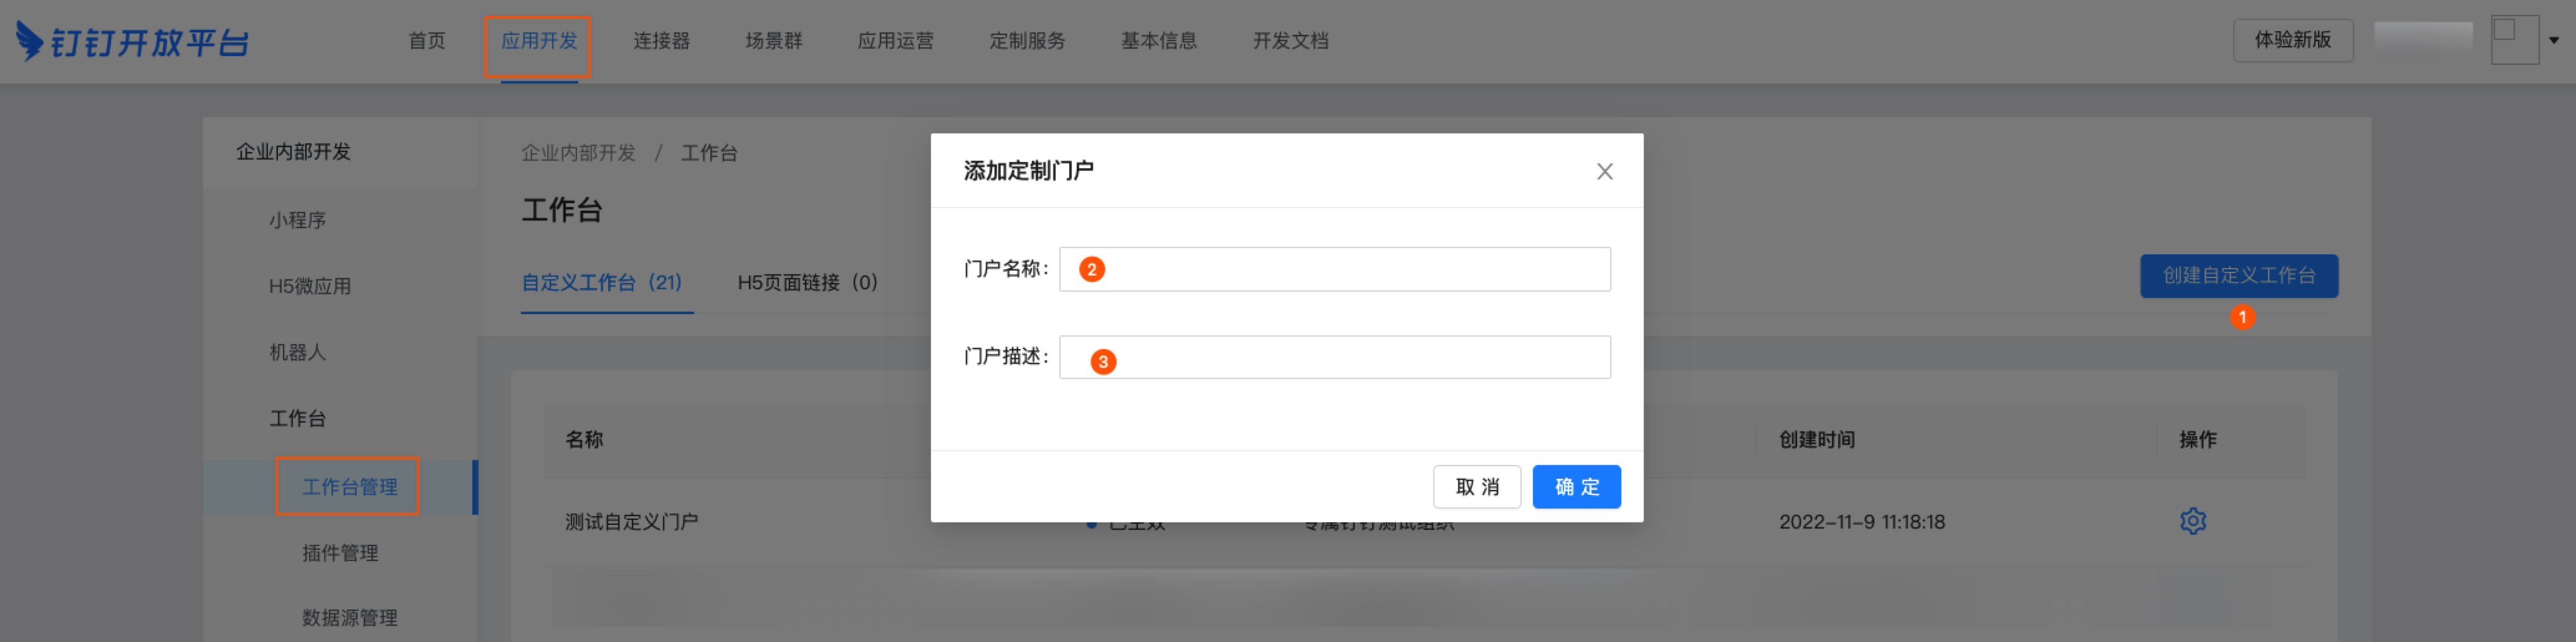Click the 取消 button
This screenshot has height=642, width=2576.
1476,487
